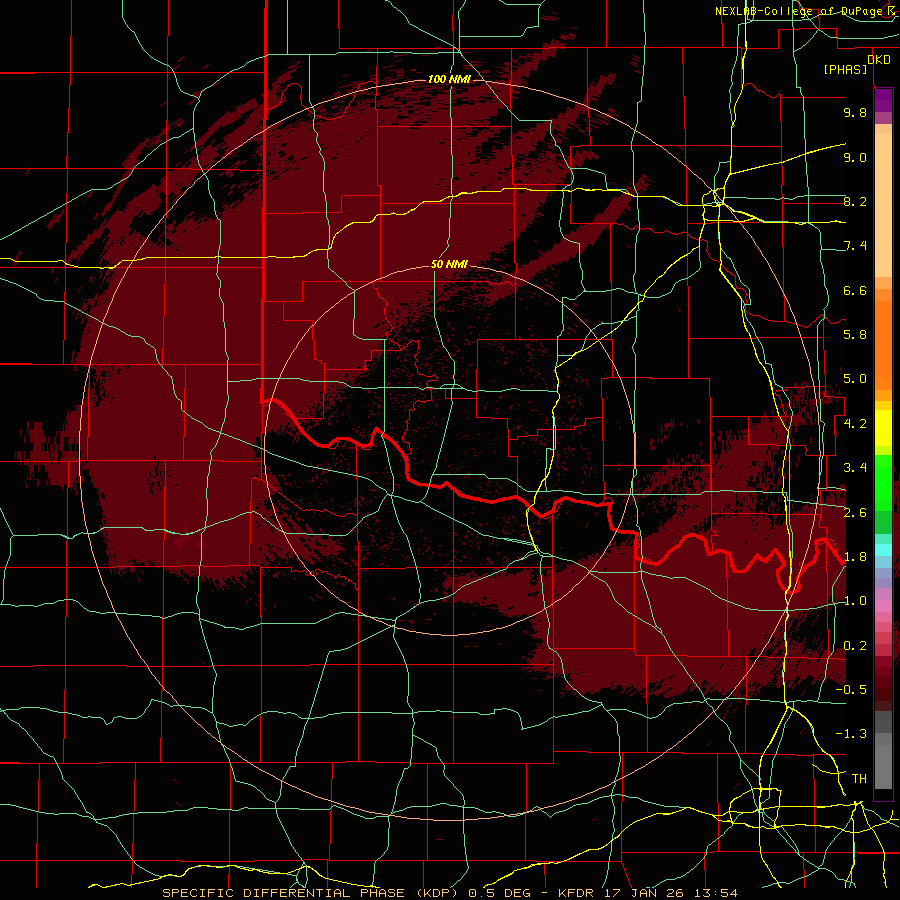Screen dimensions: 900x900
Task: Pick the bright green color bar segment
Action: [x=883, y=482]
